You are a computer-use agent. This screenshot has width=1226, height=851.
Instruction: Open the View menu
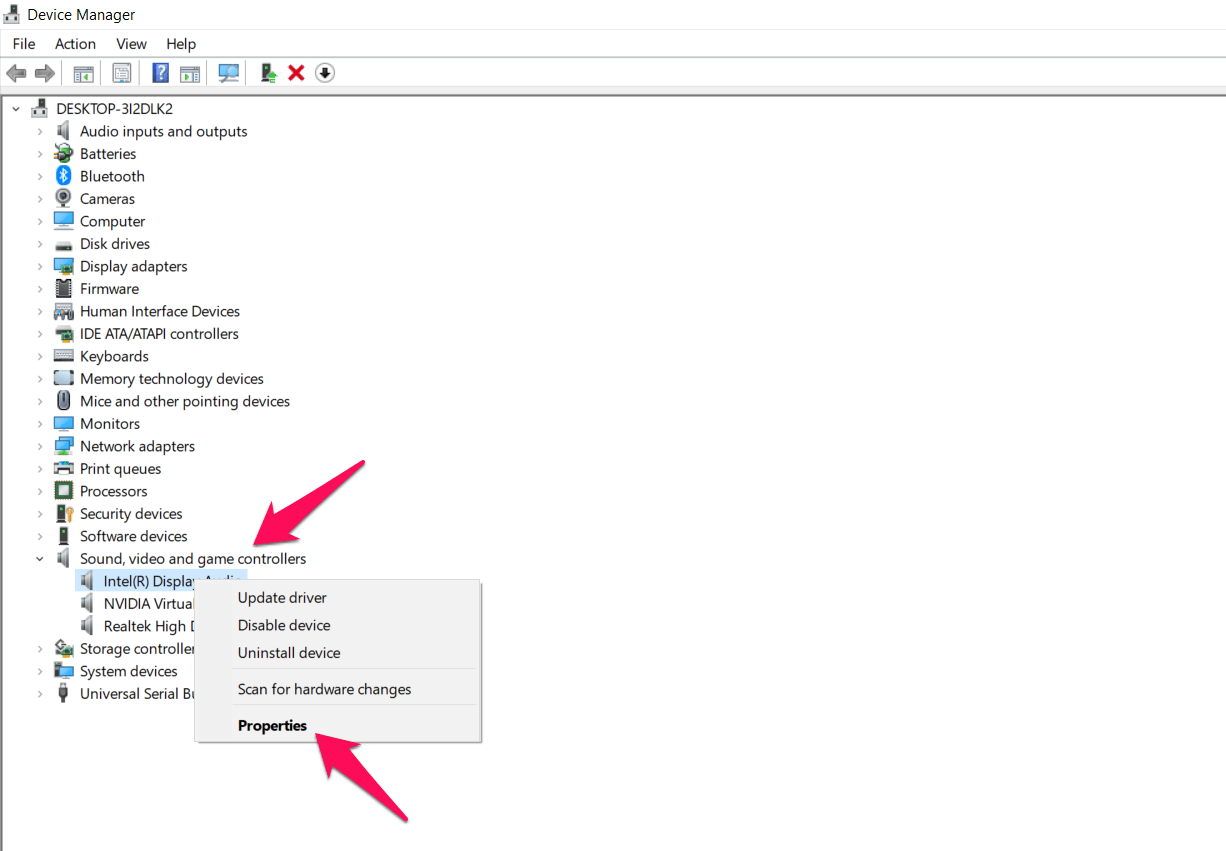click(131, 44)
